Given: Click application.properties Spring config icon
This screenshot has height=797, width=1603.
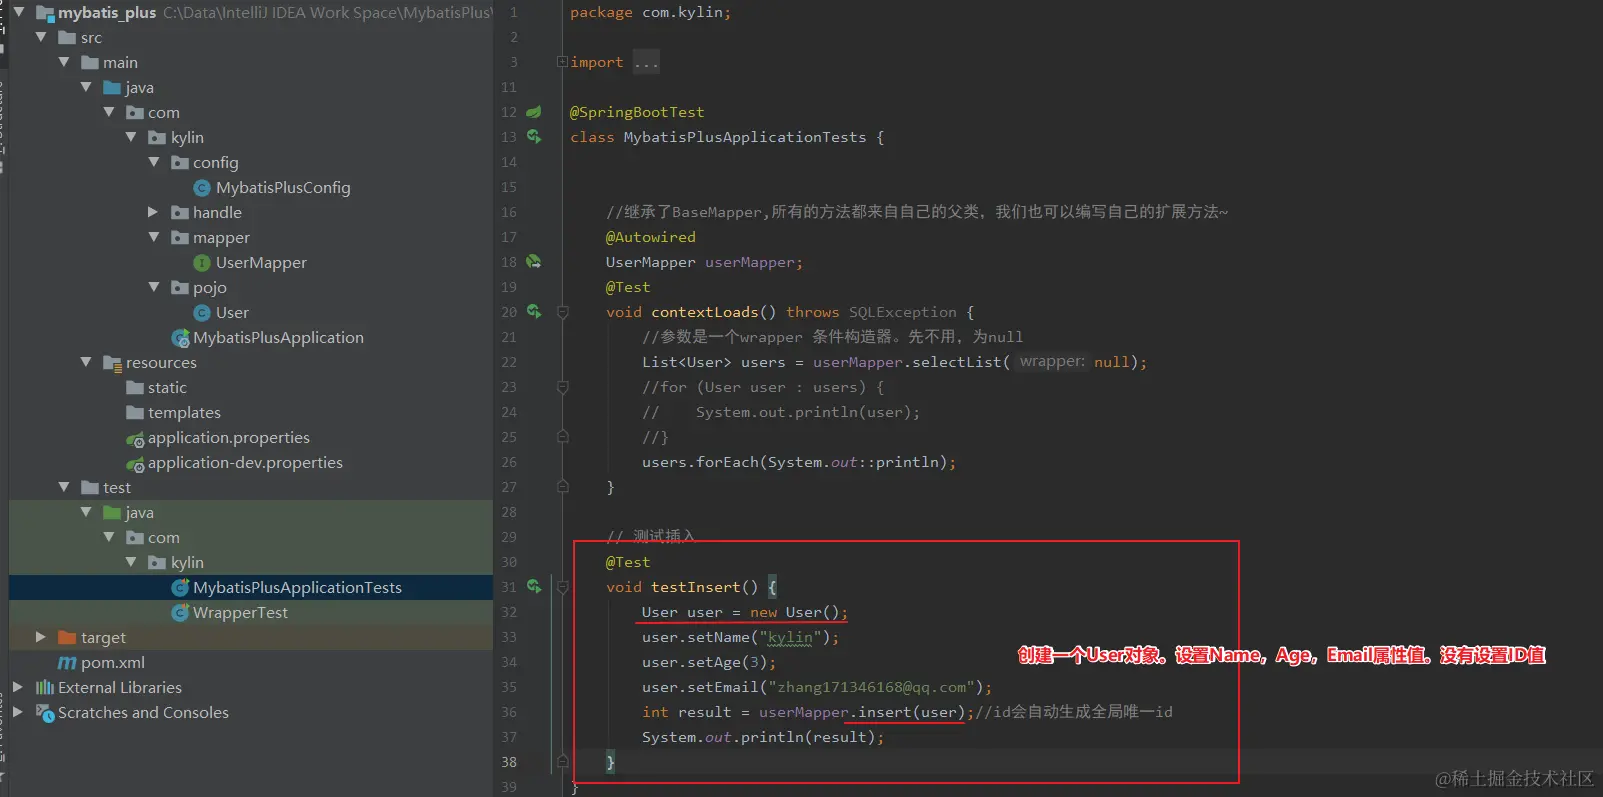Looking at the screenshot, I should [x=135, y=438].
